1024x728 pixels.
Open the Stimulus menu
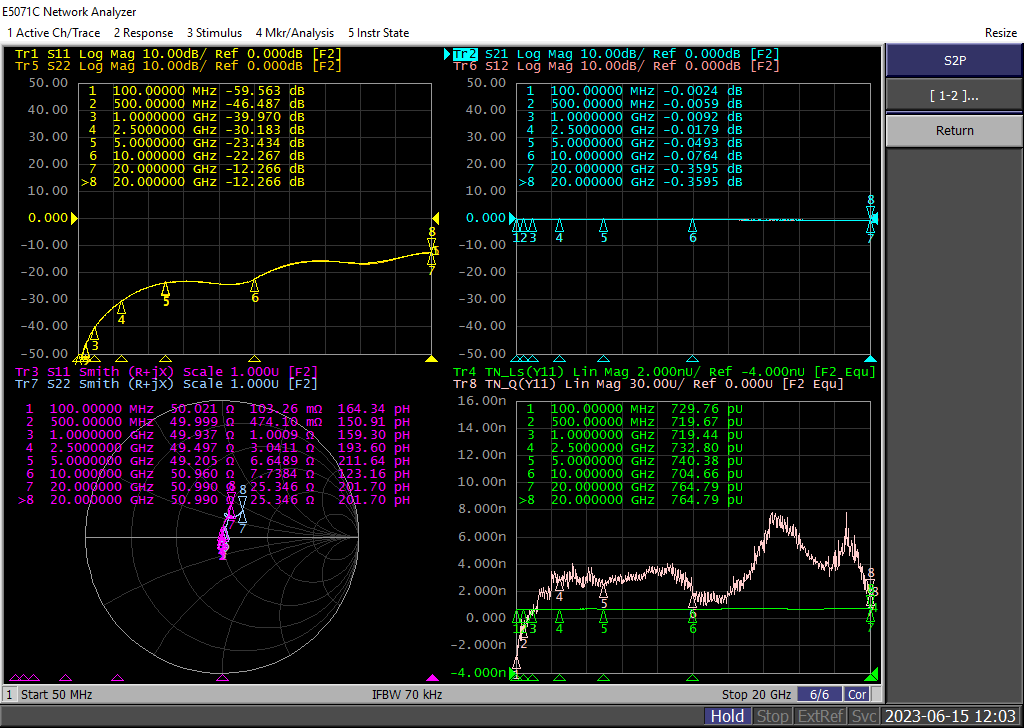coord(214,33)
